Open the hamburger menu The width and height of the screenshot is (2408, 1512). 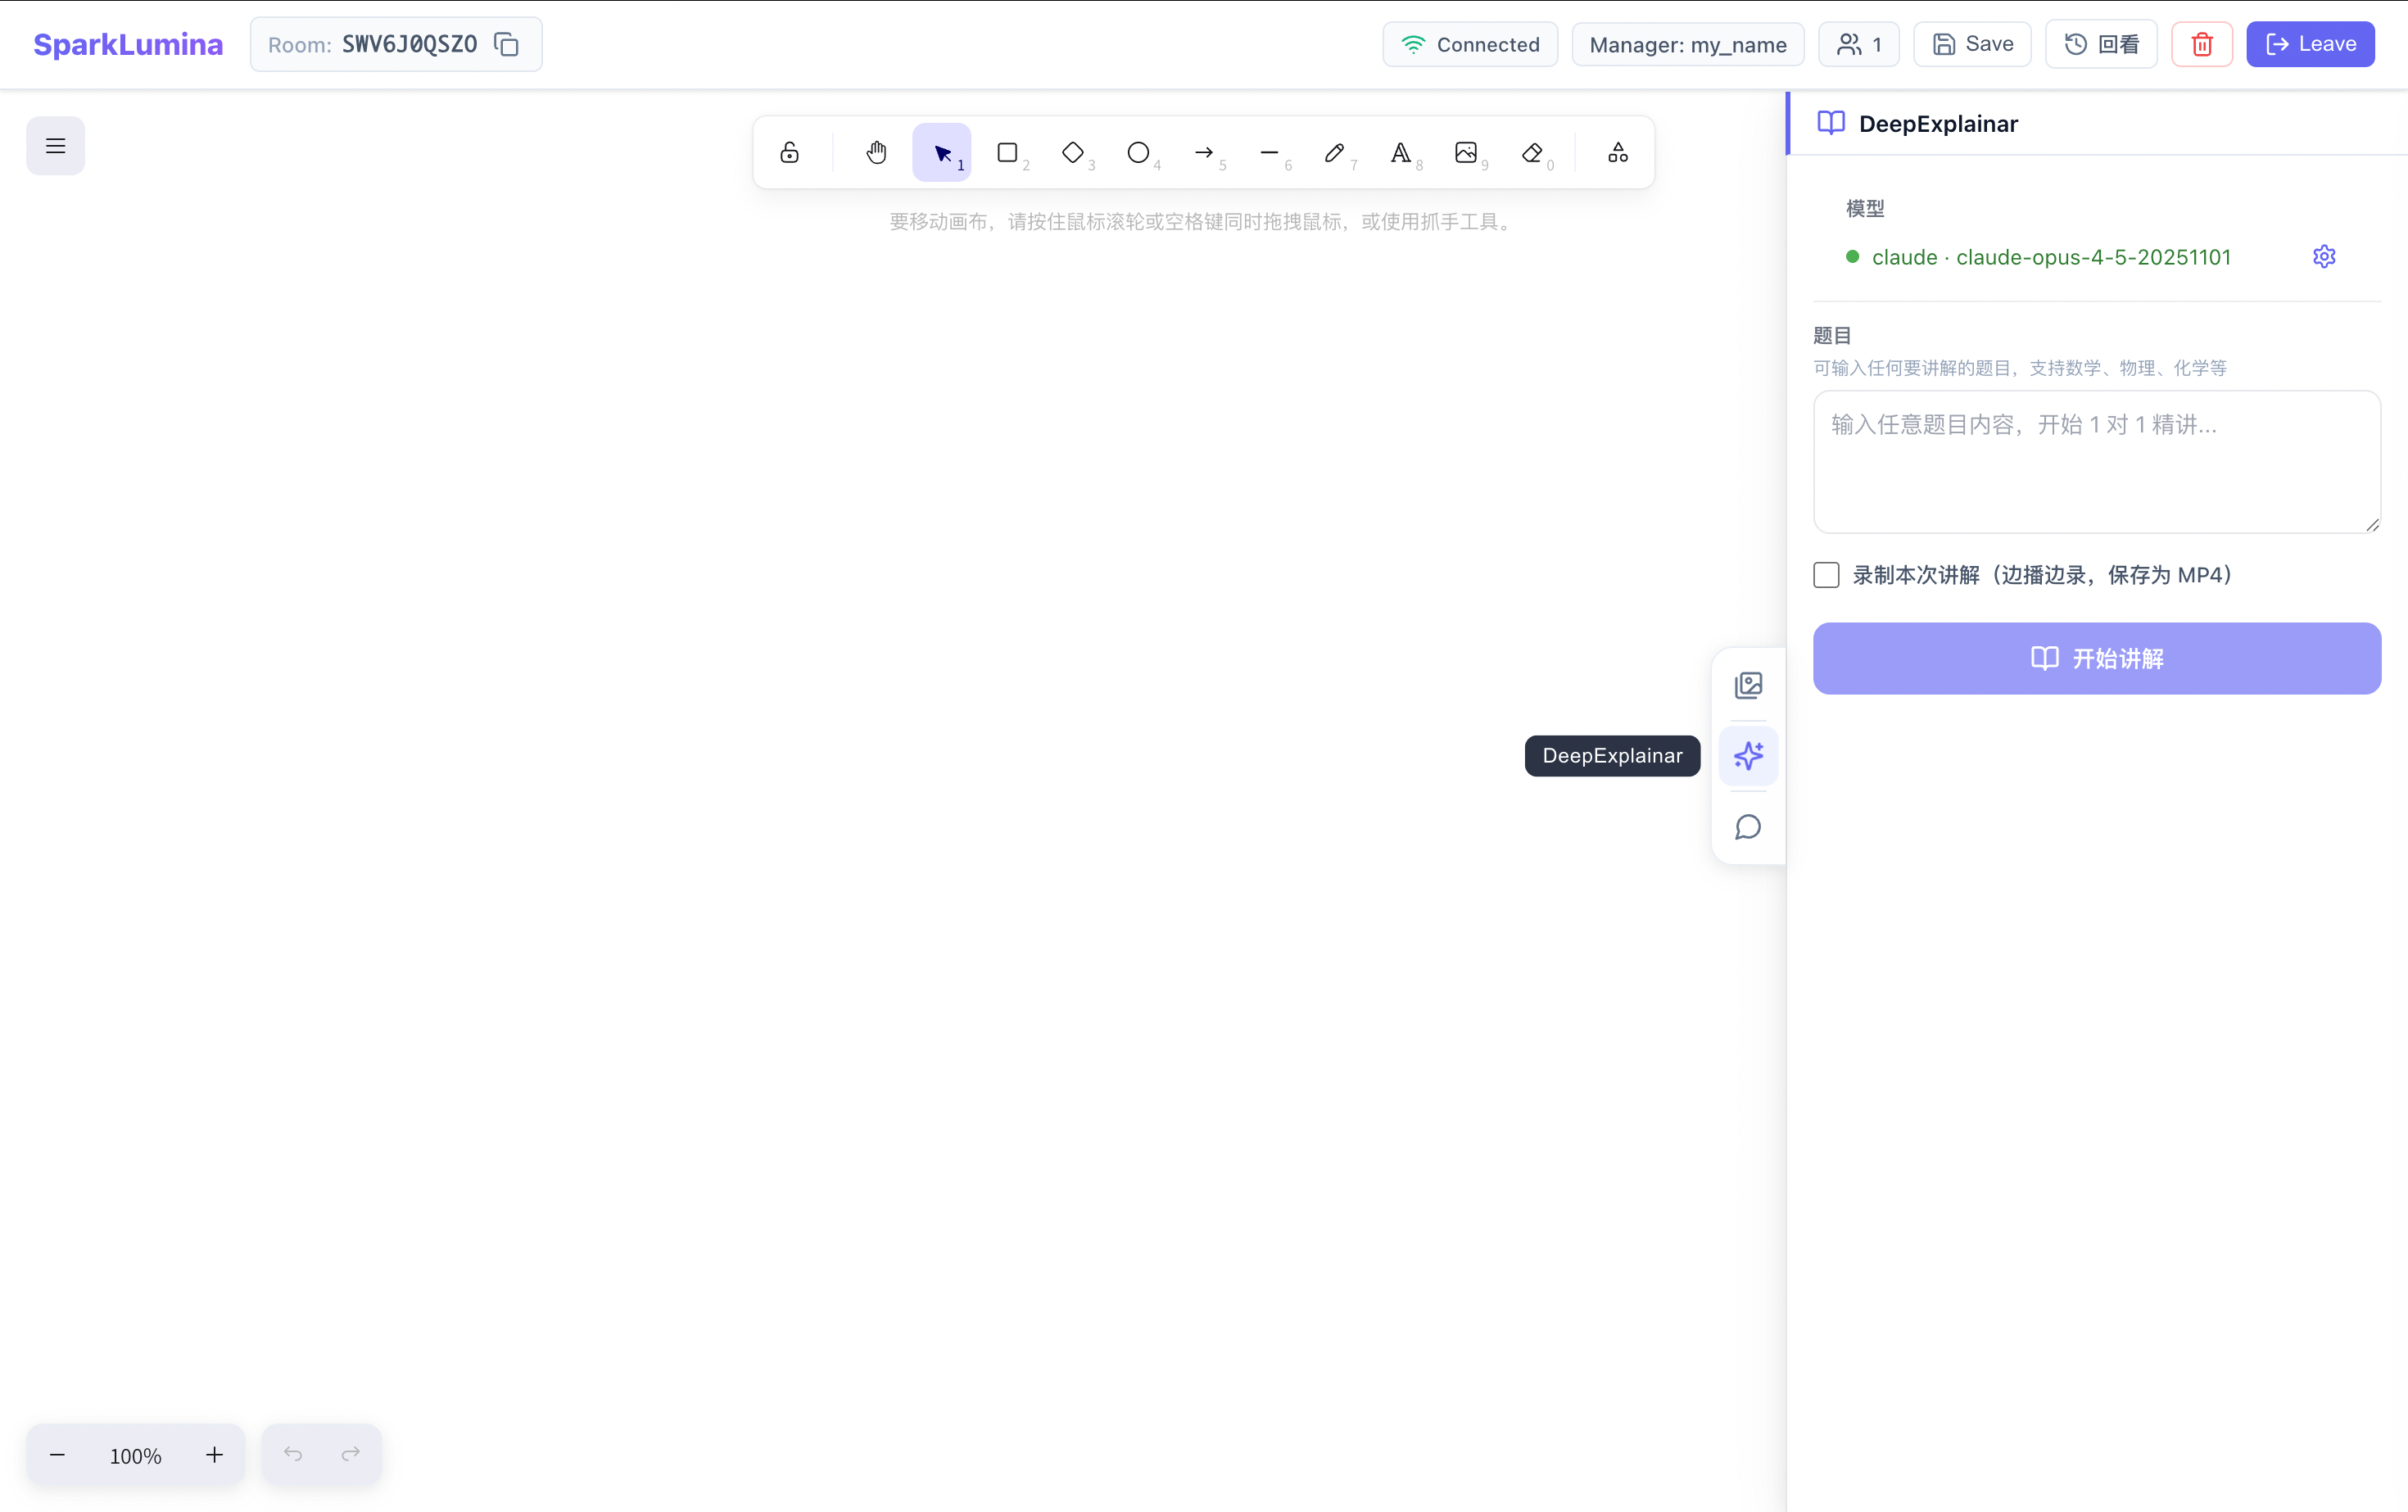(55, 145)
